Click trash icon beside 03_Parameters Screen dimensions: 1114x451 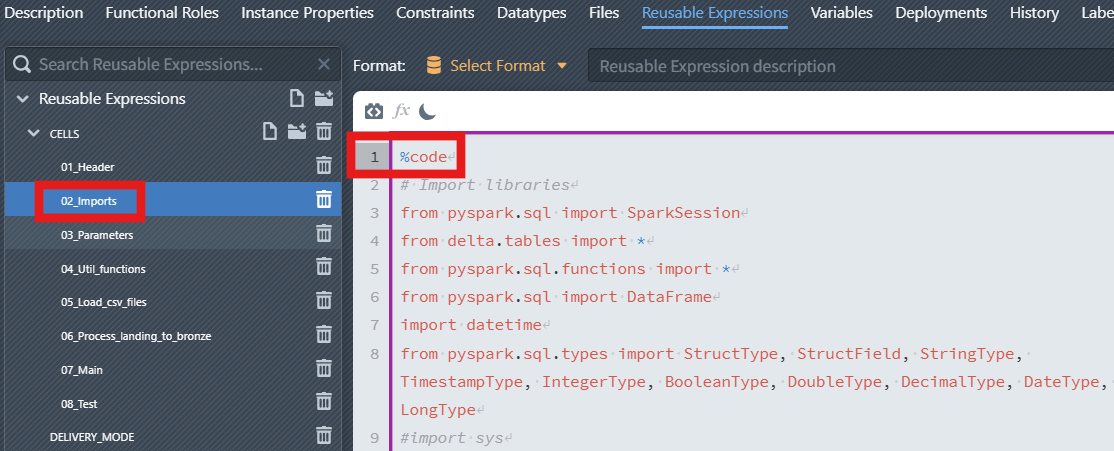pyautogui.click(x=324, y=234)
